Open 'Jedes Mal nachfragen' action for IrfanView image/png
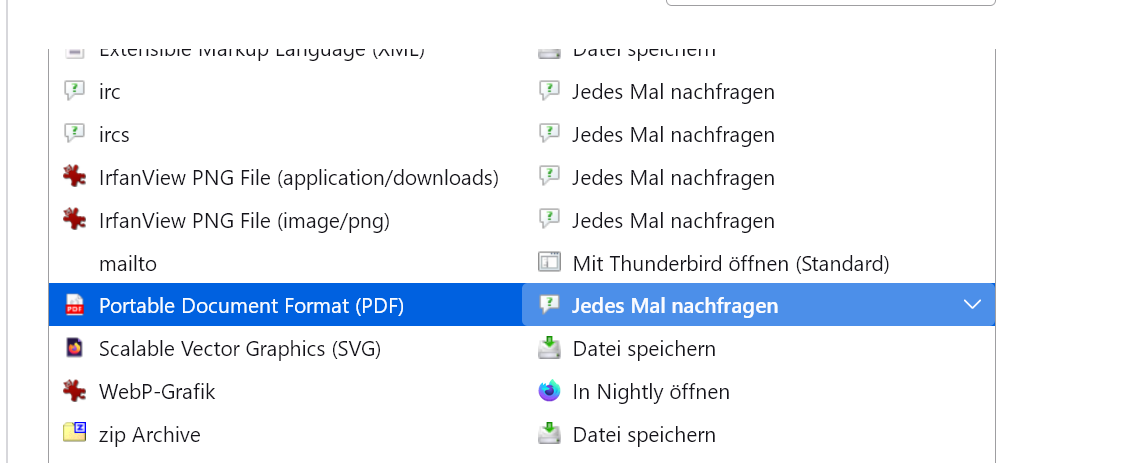Viewport: 1127px width, 463px height. (673, 221)
